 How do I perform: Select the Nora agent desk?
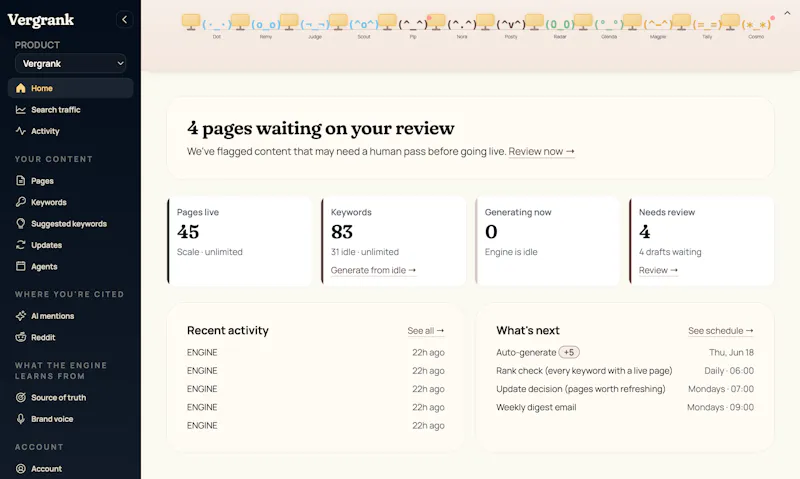[x=452, y=26]
